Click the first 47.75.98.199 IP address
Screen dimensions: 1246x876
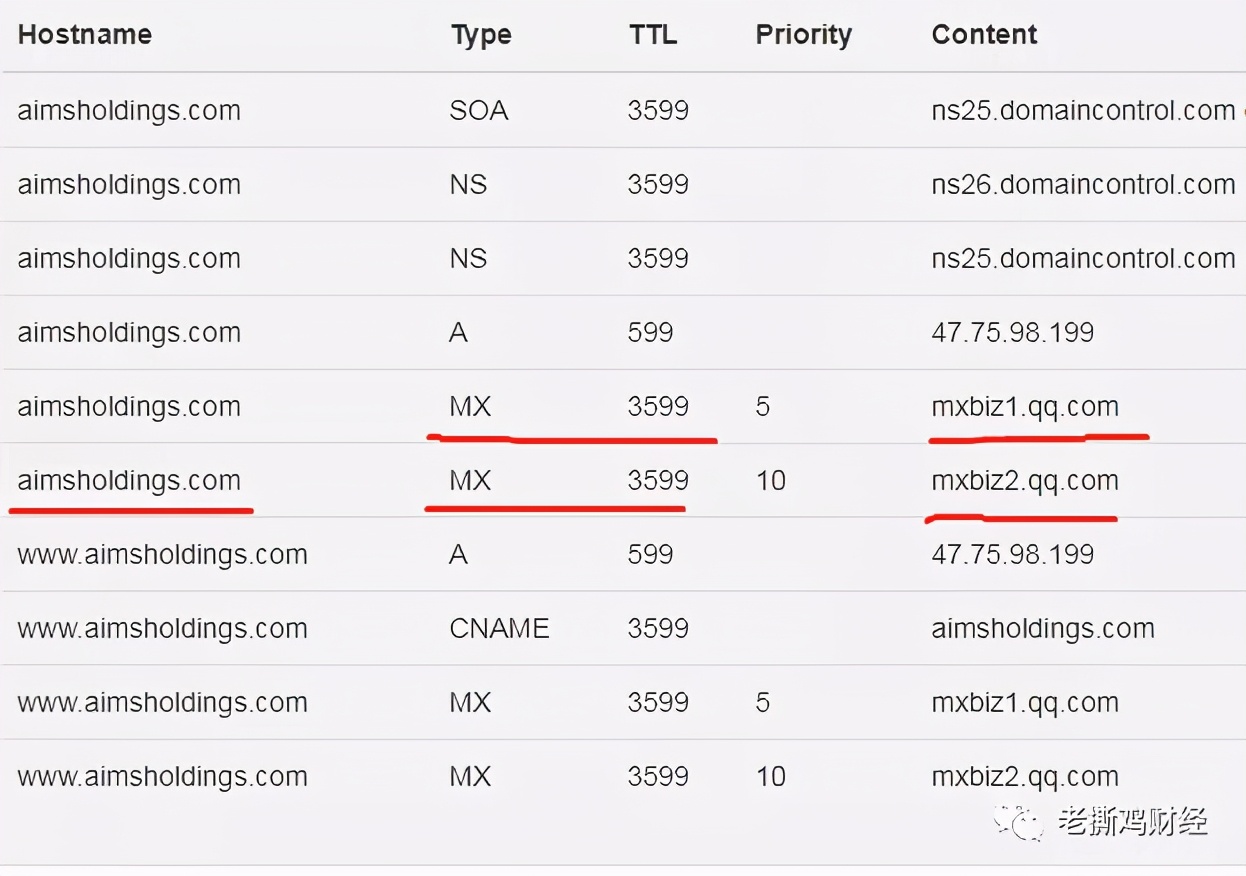point(1013,332)
